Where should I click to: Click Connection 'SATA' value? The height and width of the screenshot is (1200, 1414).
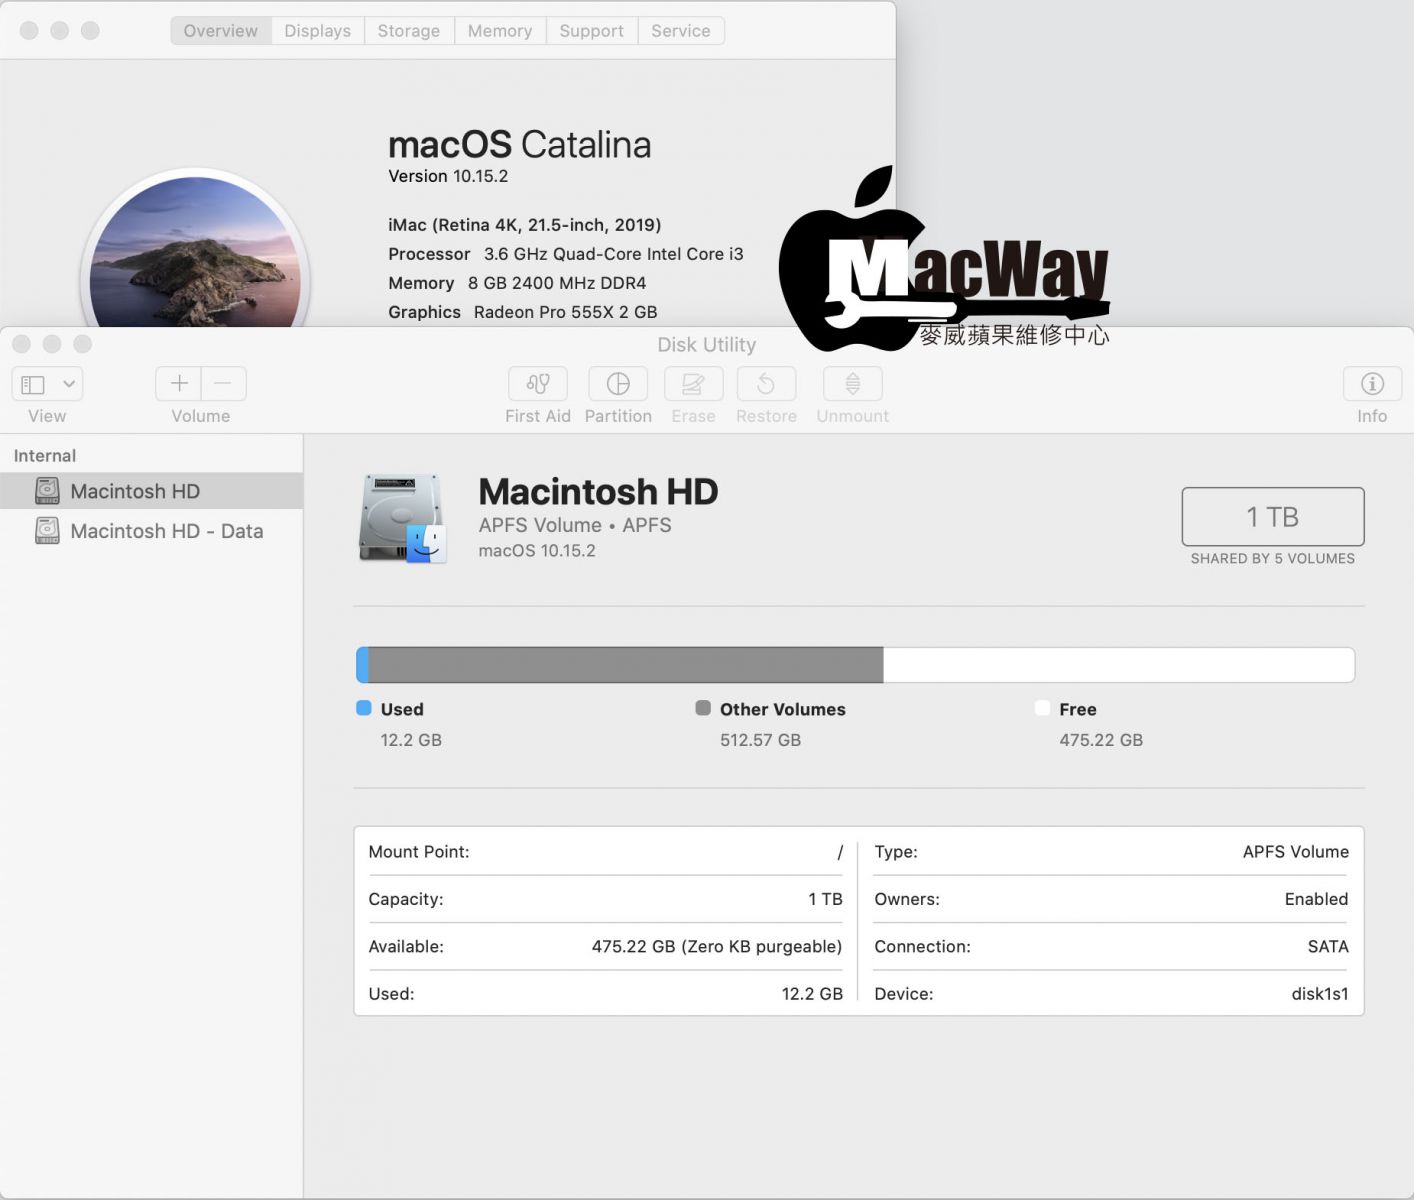1328,946
